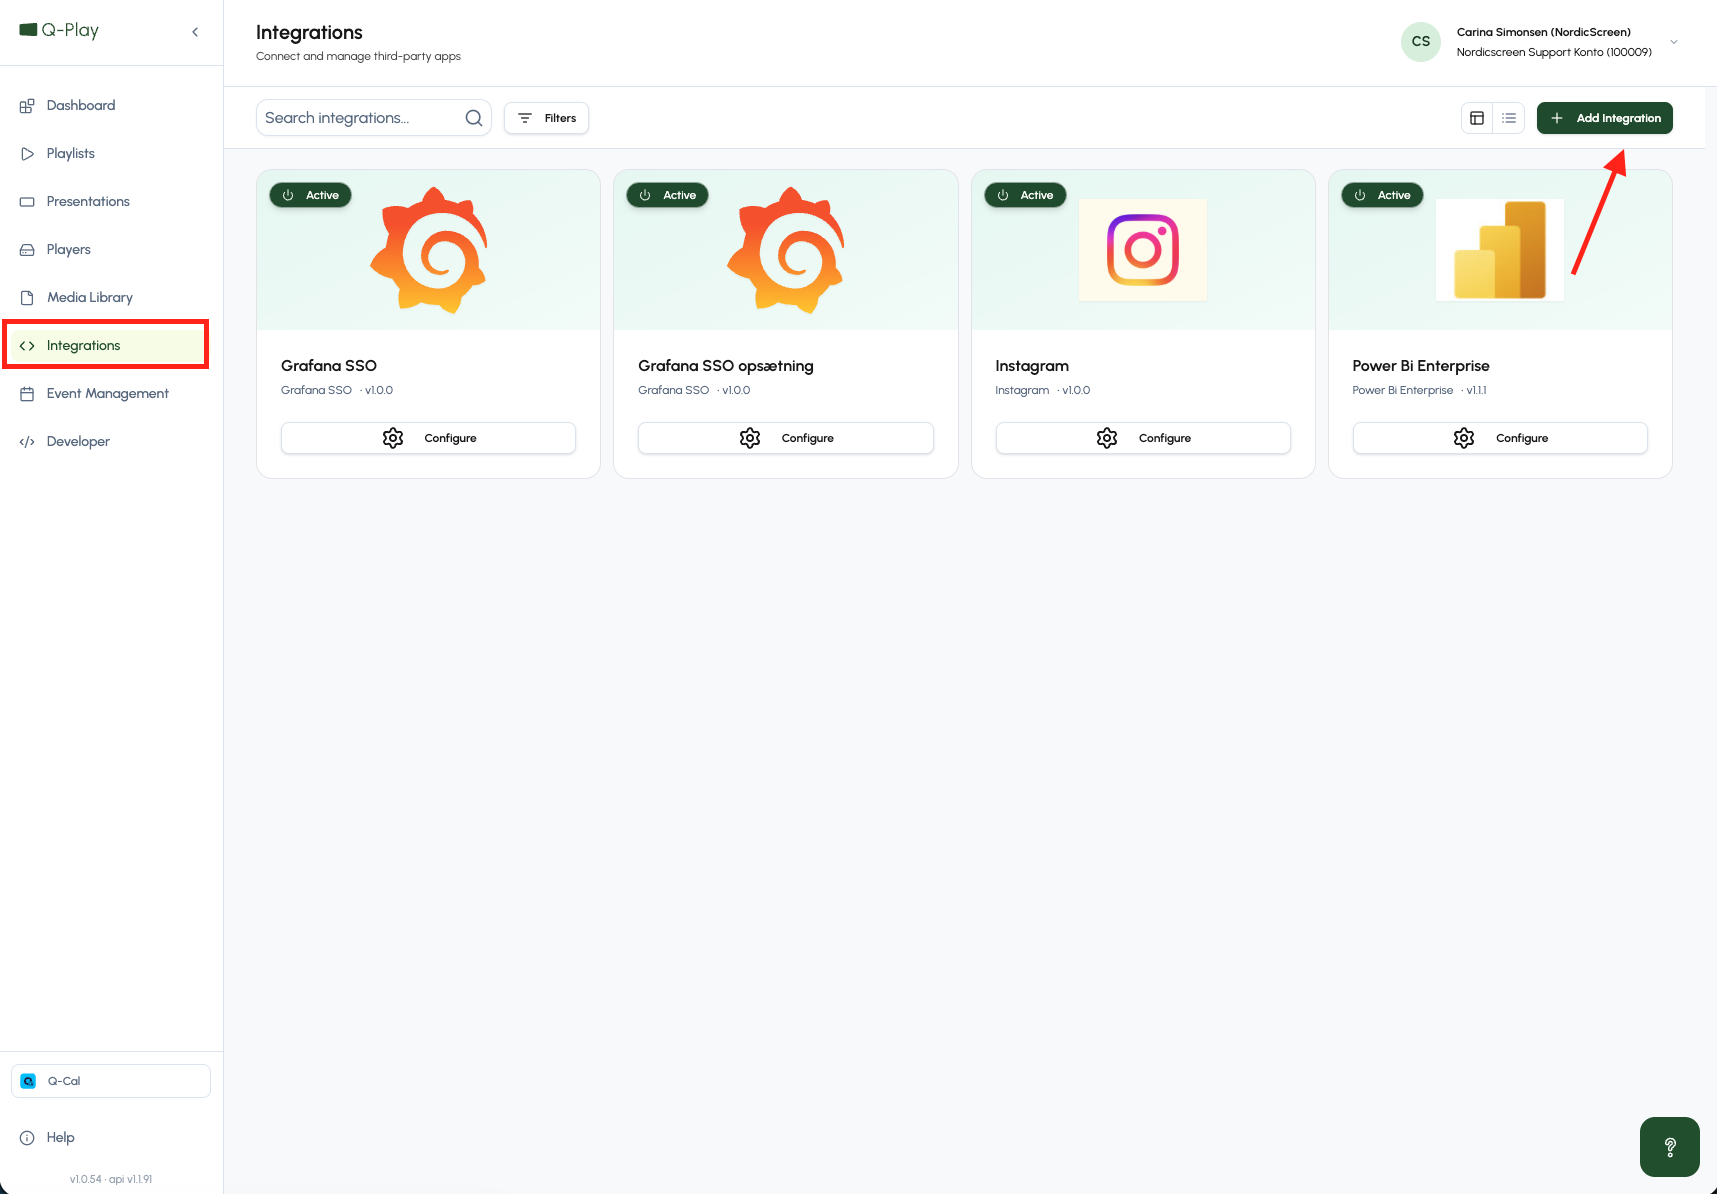Click the Grafana SSO card title
The image size is (1717, 1194).
(x=329, y=366)
